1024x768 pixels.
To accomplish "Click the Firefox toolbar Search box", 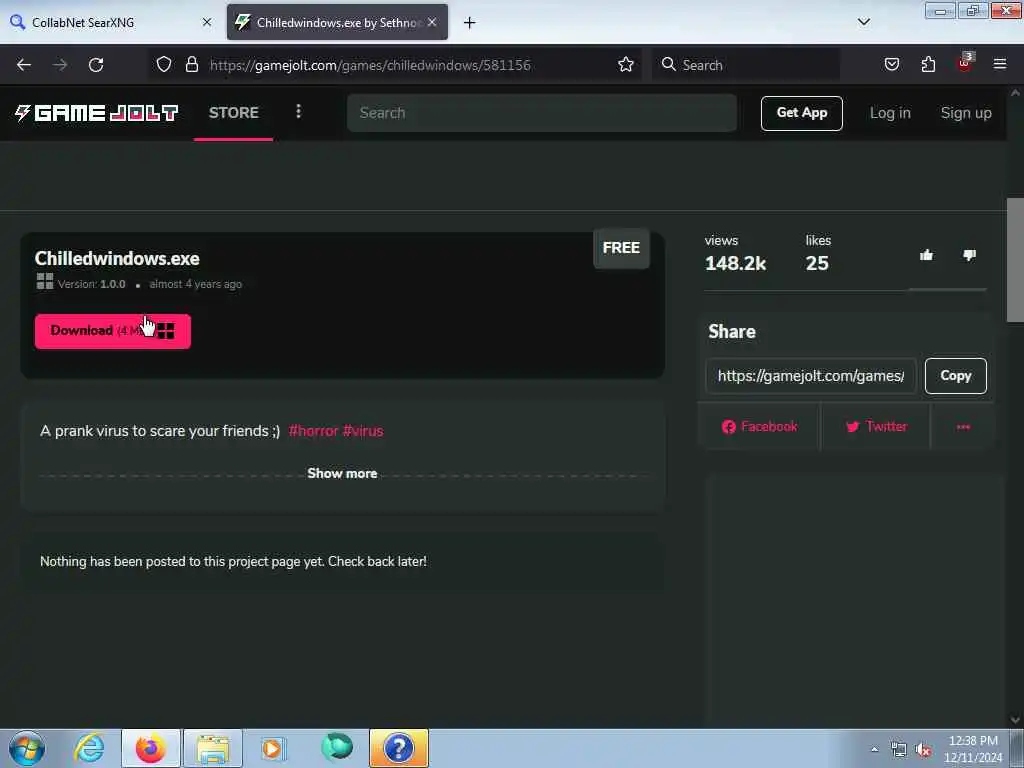I will 746,65.
